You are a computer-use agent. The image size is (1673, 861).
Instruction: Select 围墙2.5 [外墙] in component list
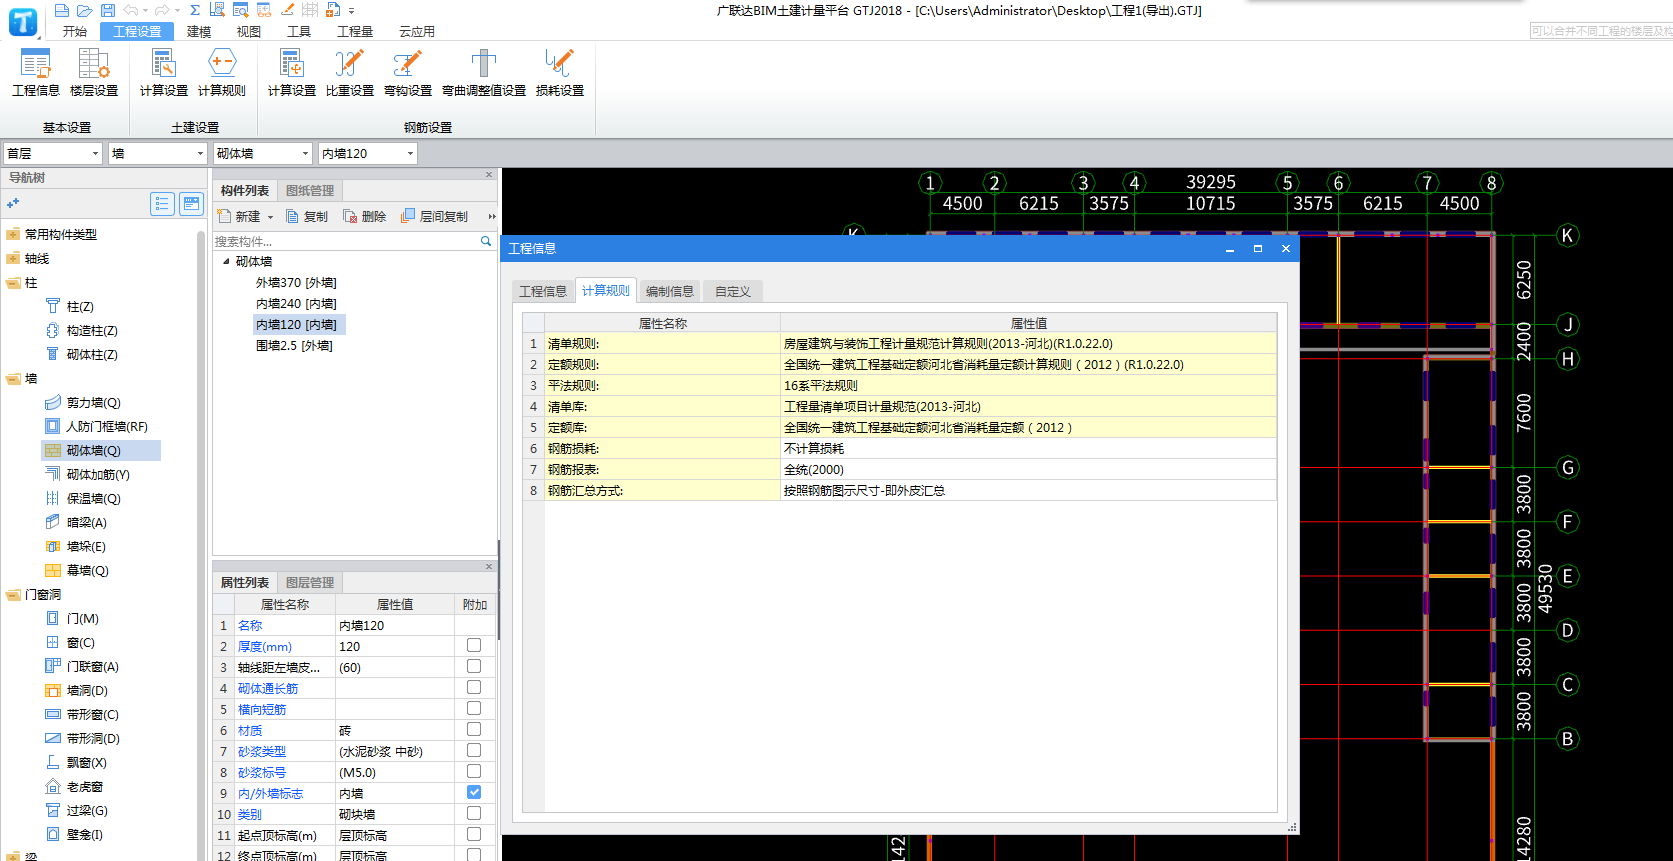[x=294, y=346]
